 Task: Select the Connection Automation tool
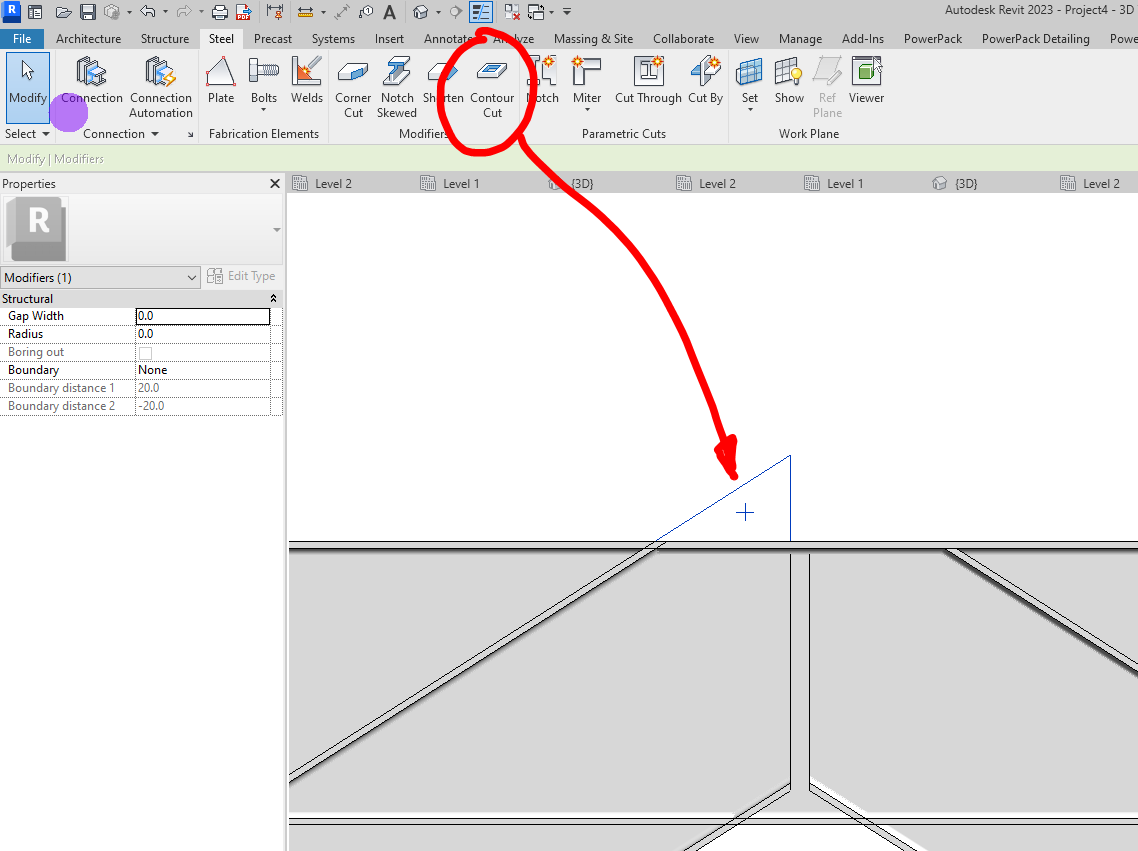click(x=161, y=85)
